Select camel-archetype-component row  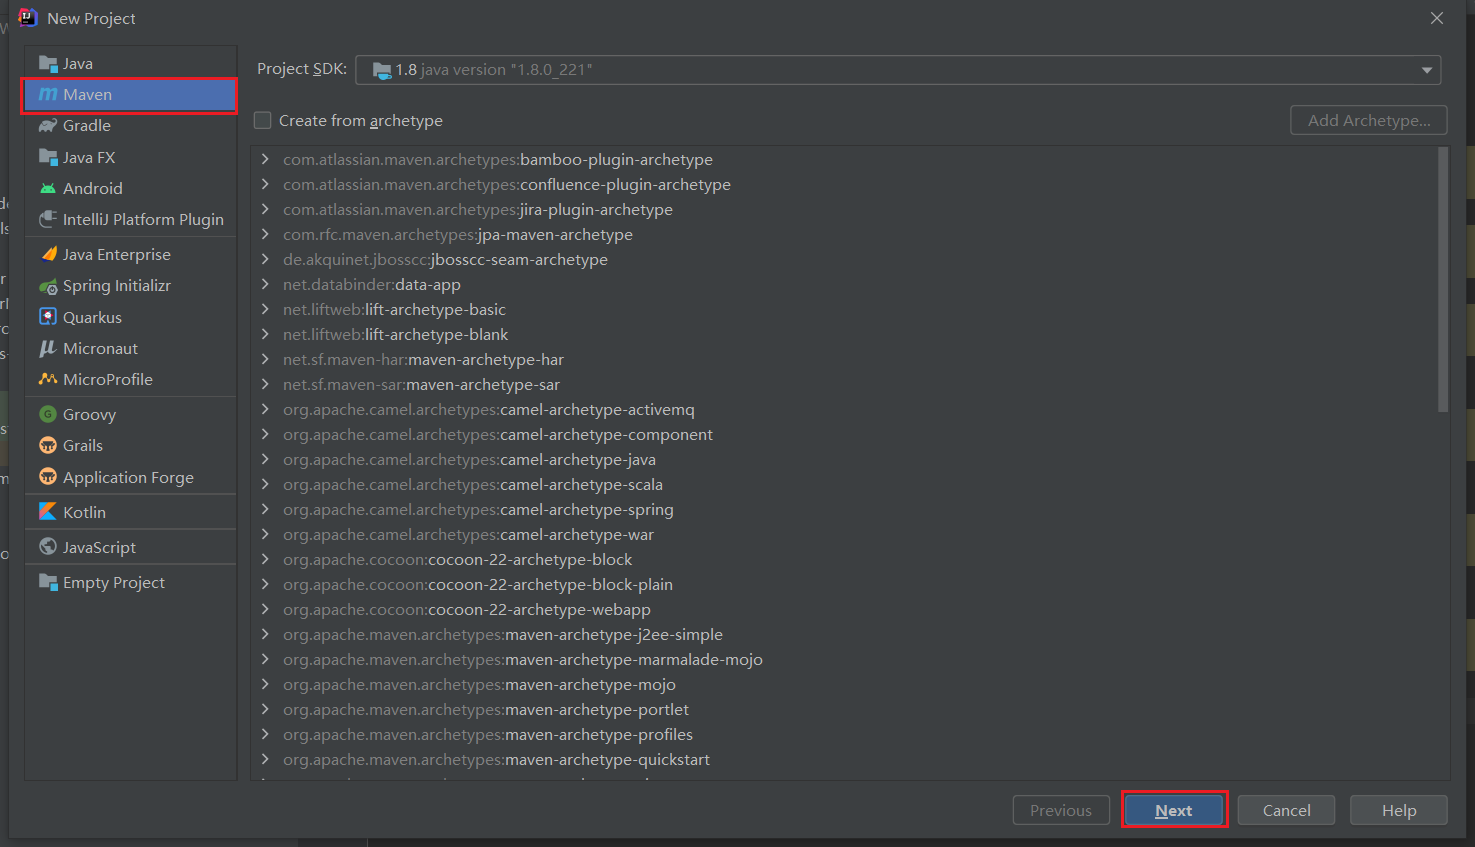(844, 434)
